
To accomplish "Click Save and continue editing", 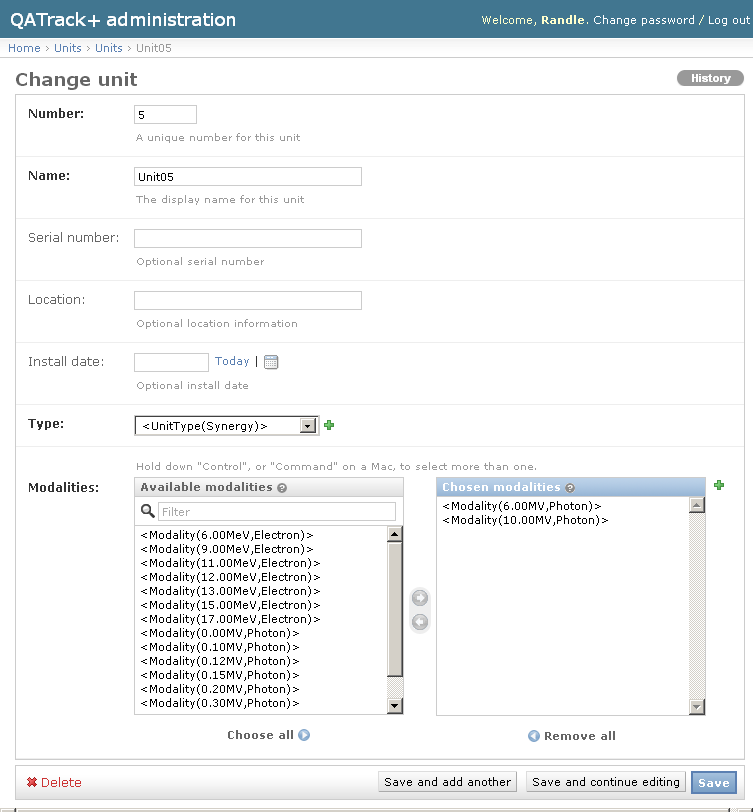I will (x=606, y=782).
